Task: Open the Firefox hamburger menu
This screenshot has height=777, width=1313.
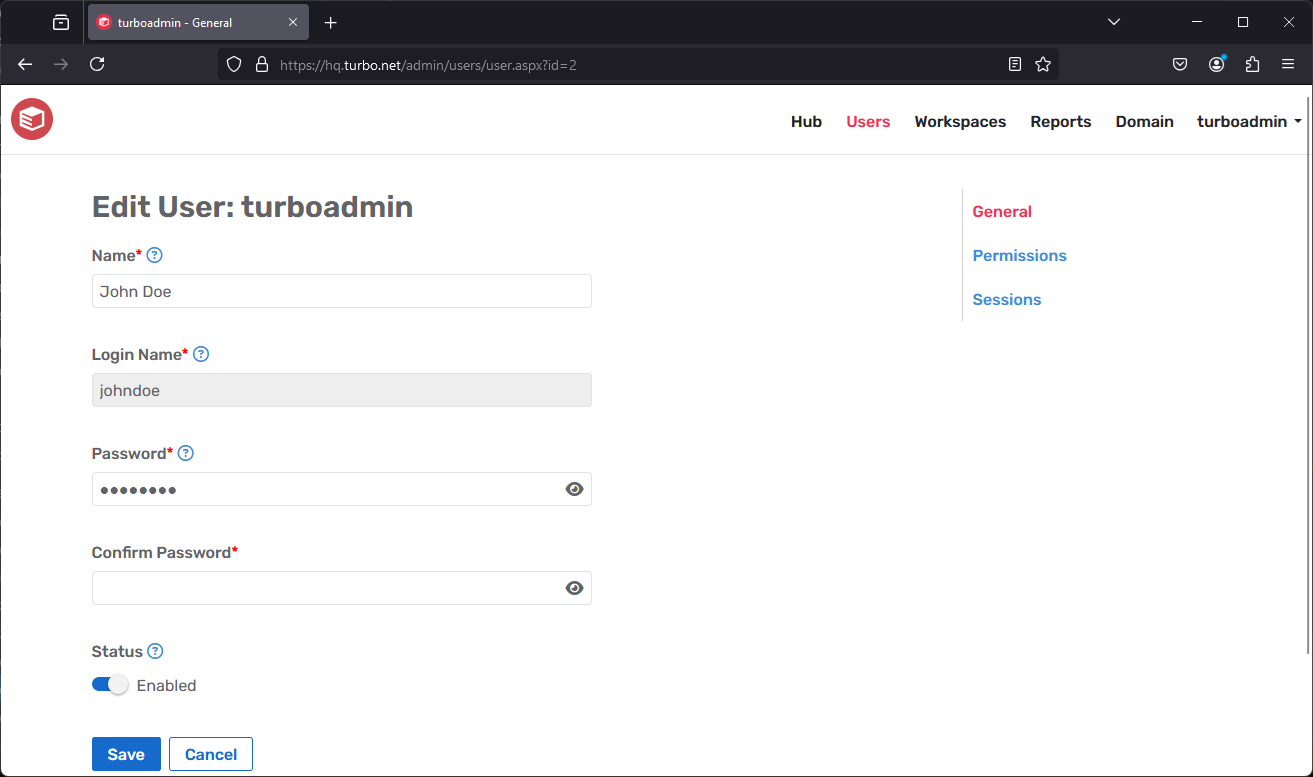Action: tap(1288, 64)
